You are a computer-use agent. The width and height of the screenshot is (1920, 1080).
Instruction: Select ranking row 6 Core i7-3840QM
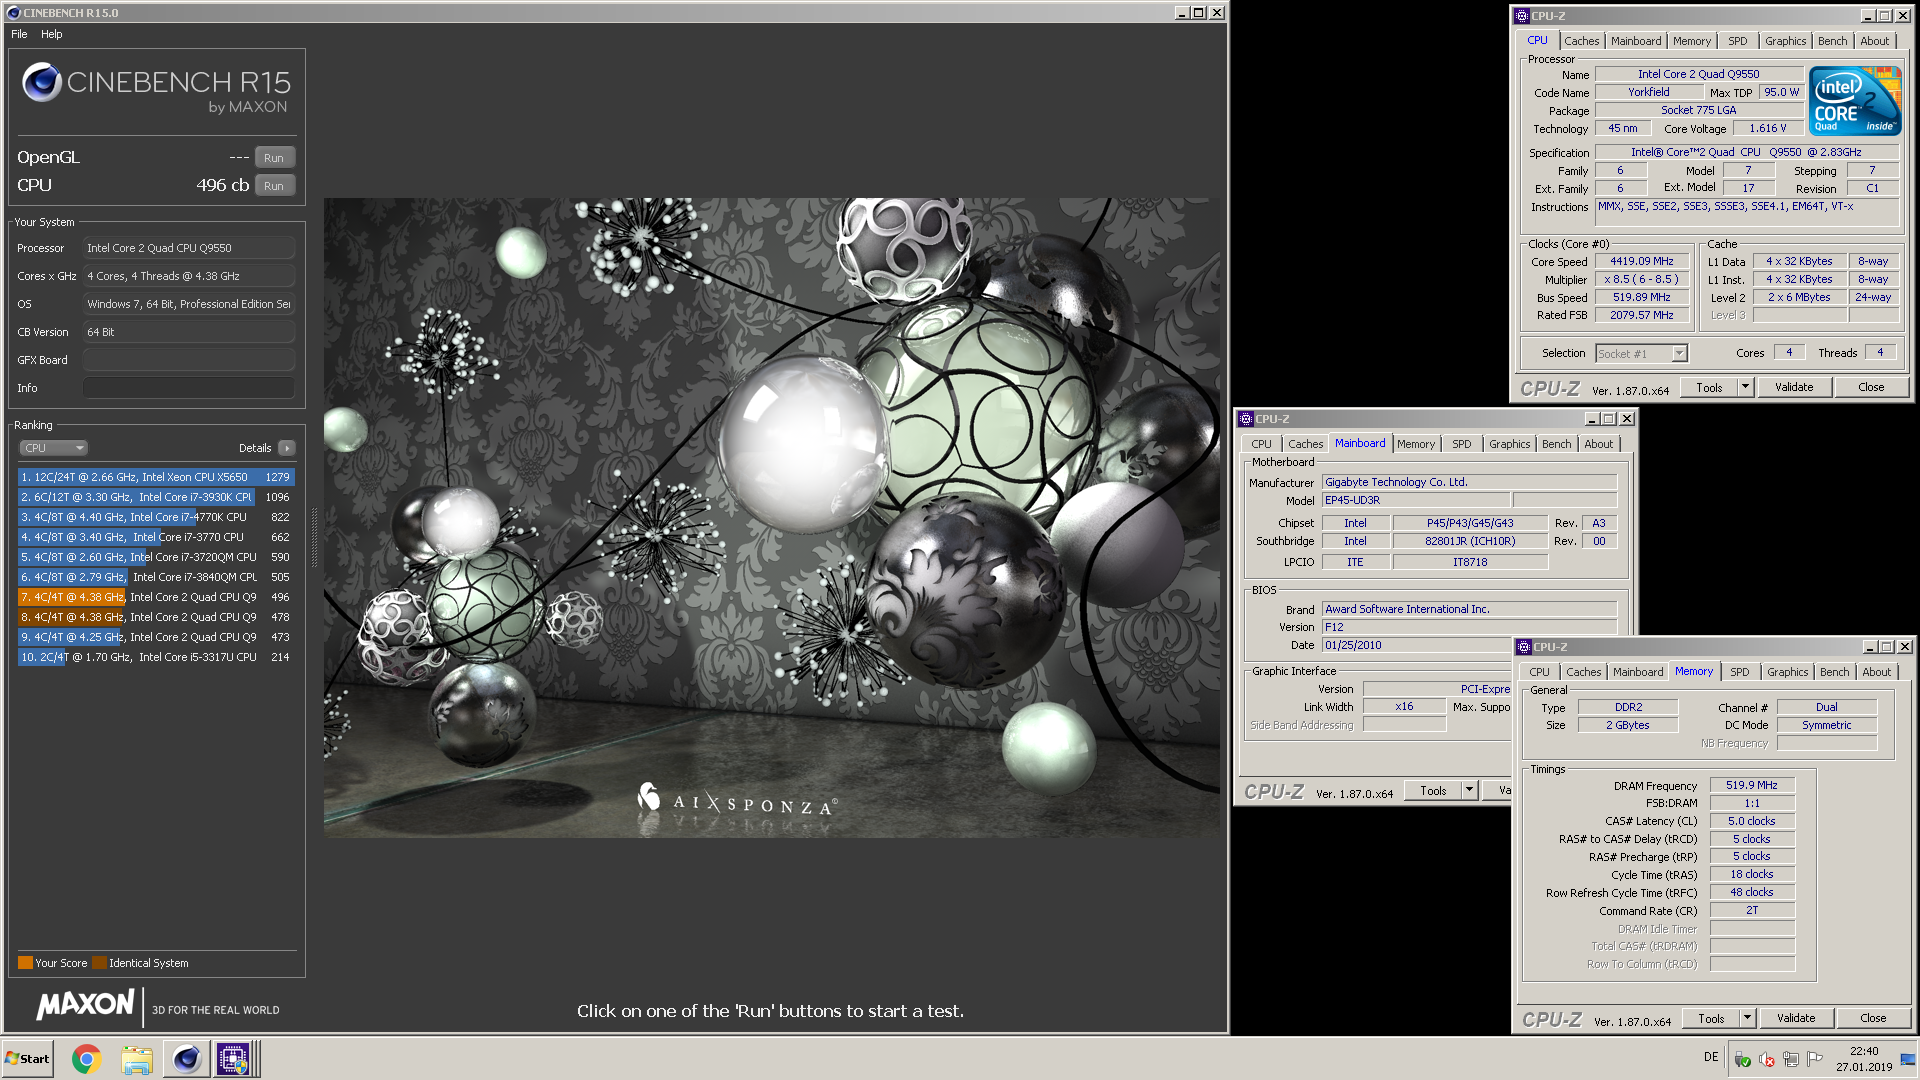(x=156, y=577)
